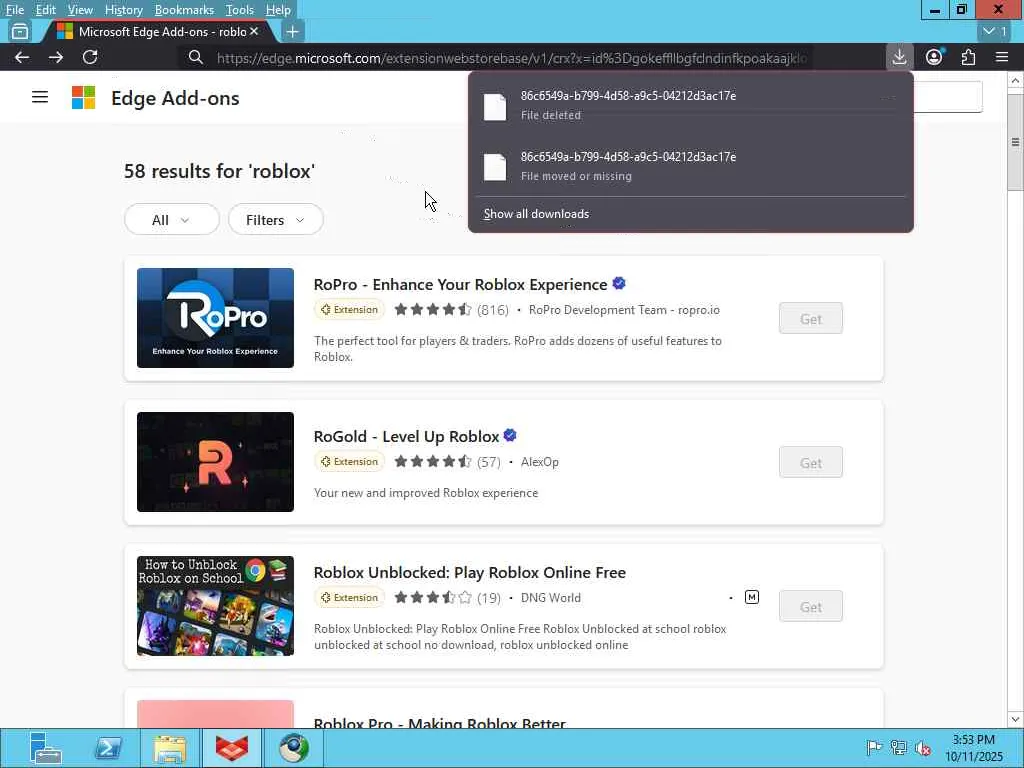The height and width of the screenshot is (768, 1024).
Task: Click the page scrollbar down arrow
Action: pos(1015,719)
